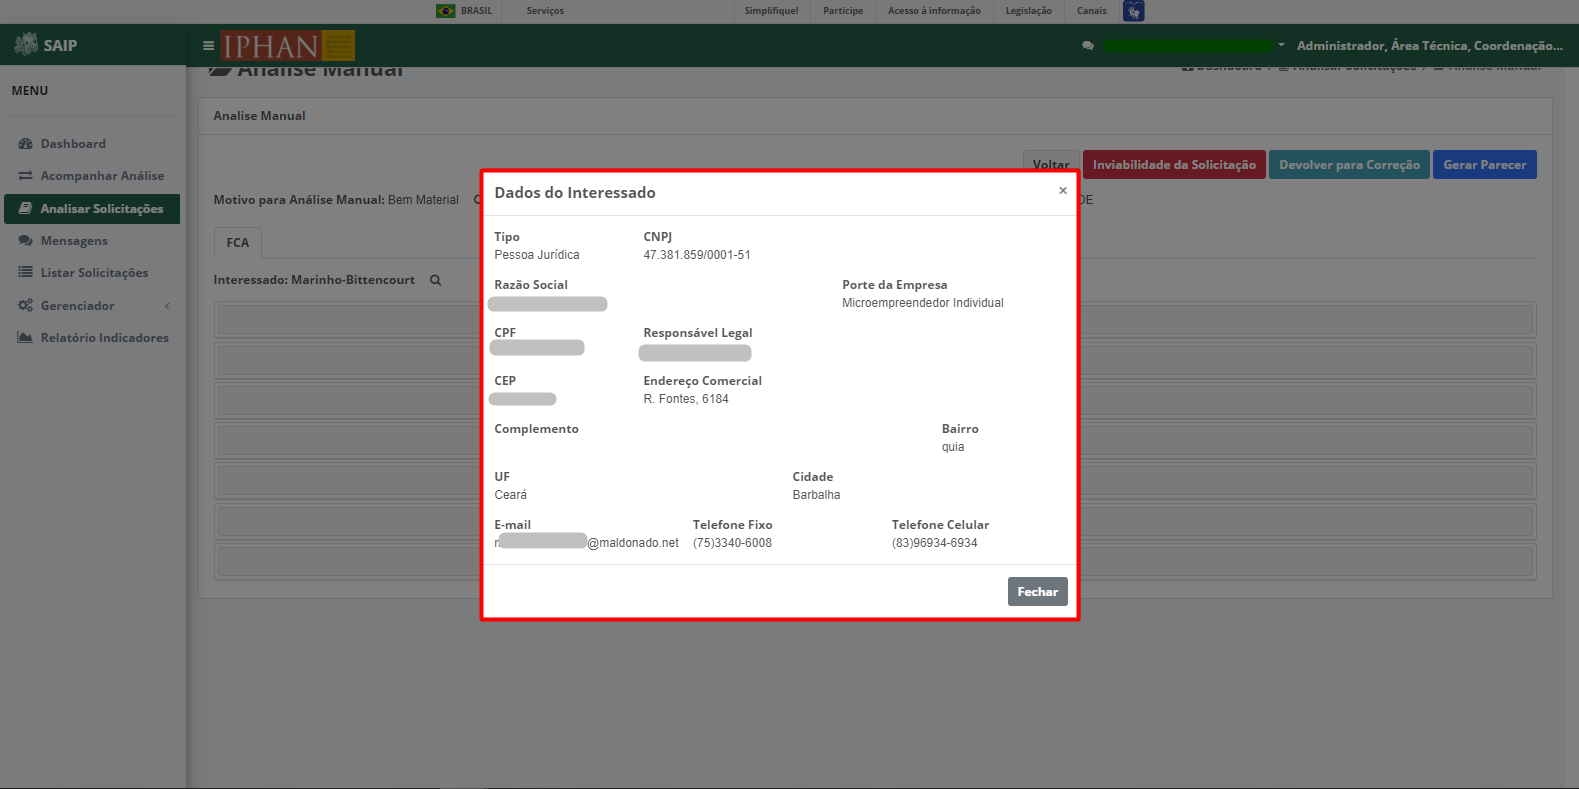Switch to the FCA tab

point(238,243)
